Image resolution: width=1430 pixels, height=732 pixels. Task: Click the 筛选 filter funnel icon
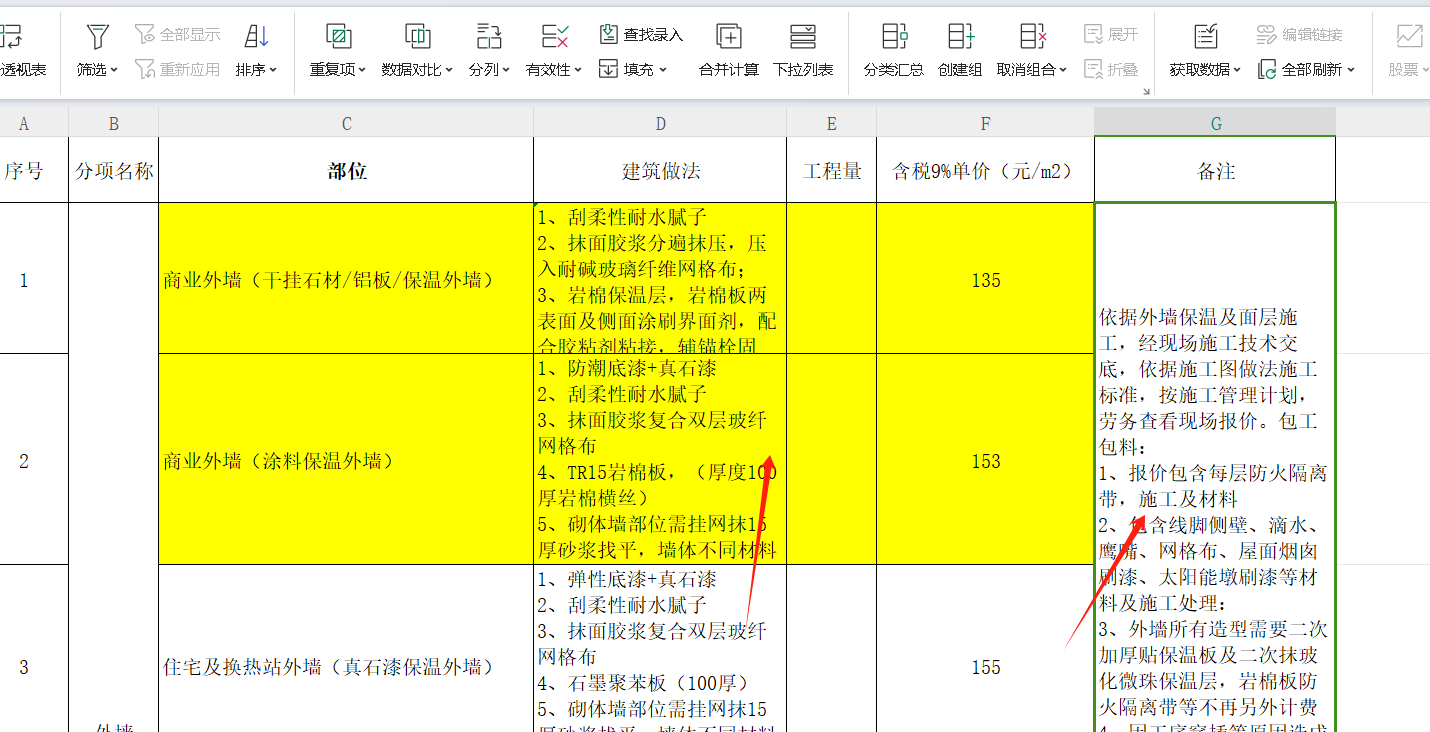click(x=97, y=36)
